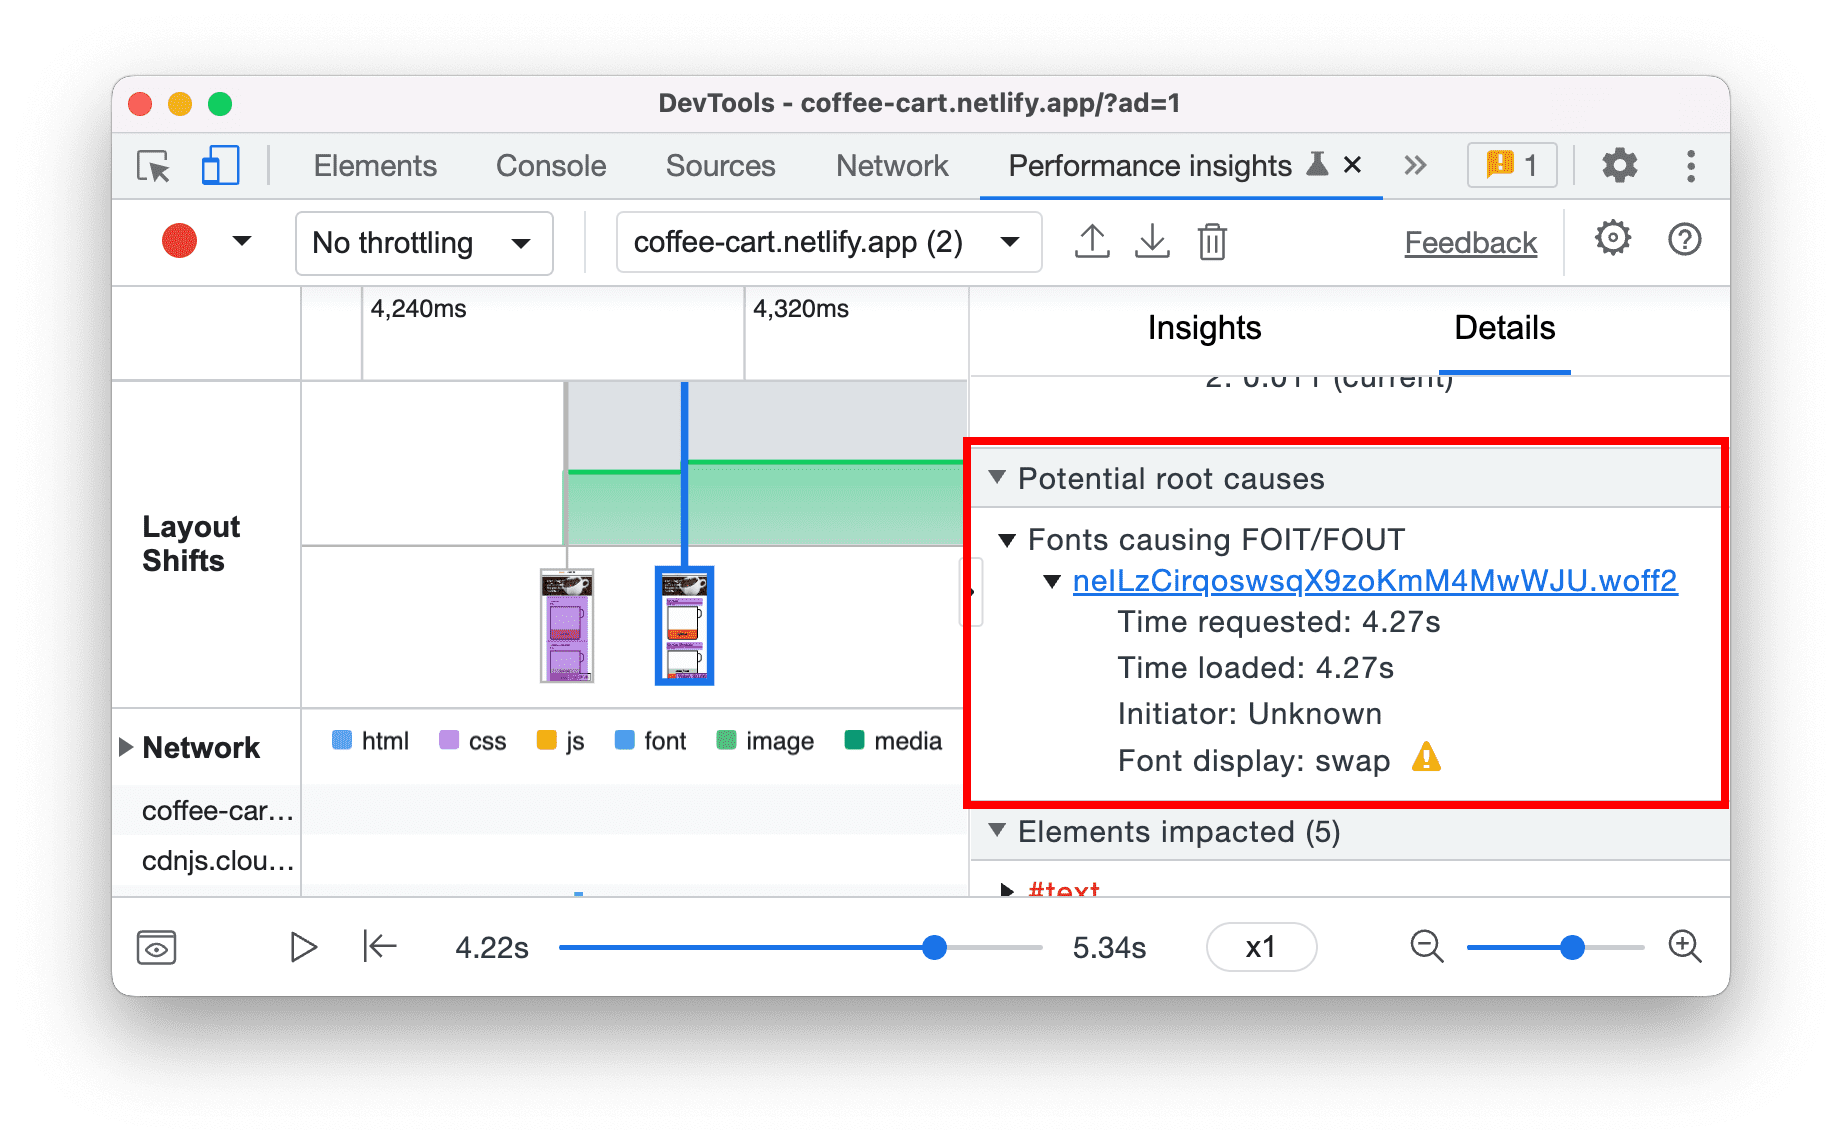The image size is (1842, 1144).
Task: Start a new recording with the record button
Action: coord(178,241)
